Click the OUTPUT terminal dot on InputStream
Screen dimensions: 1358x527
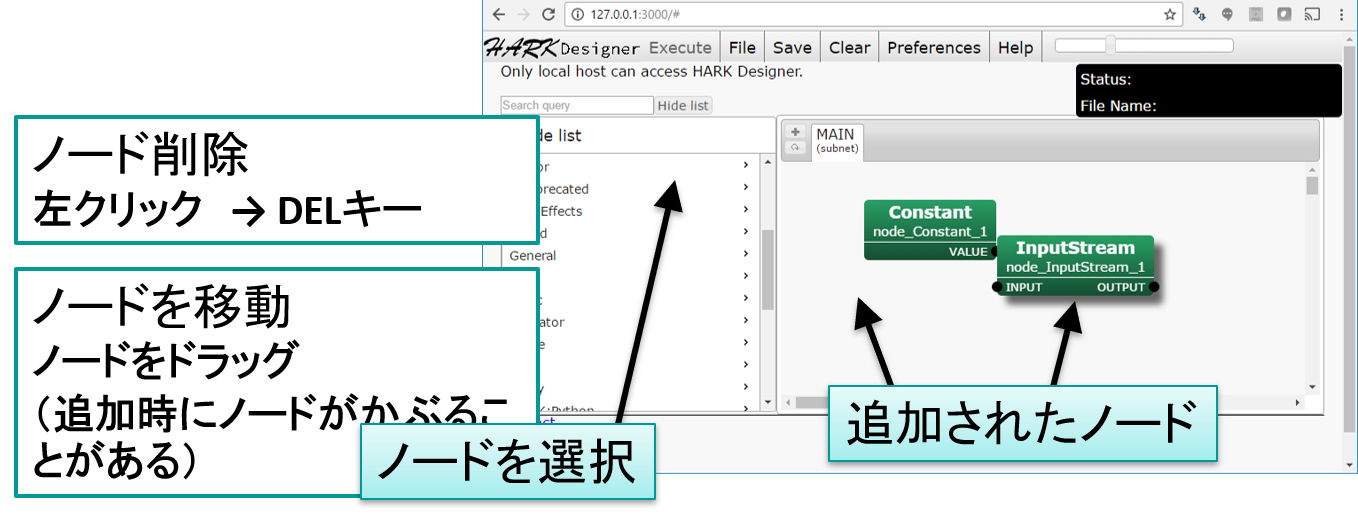point(1153,287)
